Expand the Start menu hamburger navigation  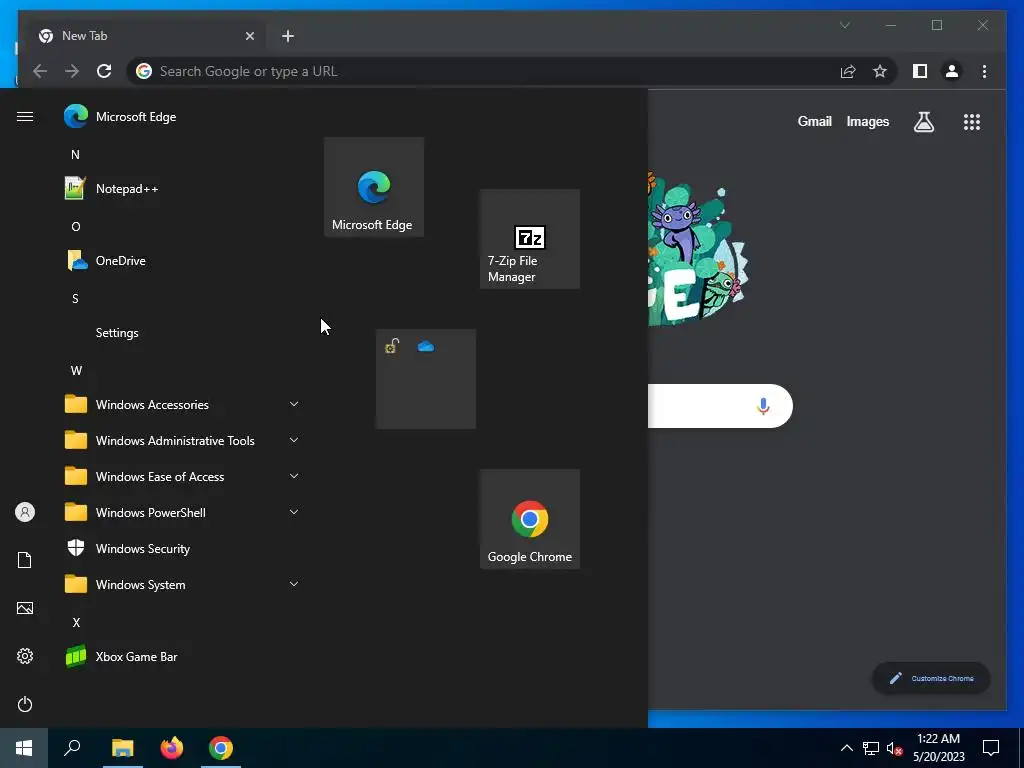click(x=25, y=116)
